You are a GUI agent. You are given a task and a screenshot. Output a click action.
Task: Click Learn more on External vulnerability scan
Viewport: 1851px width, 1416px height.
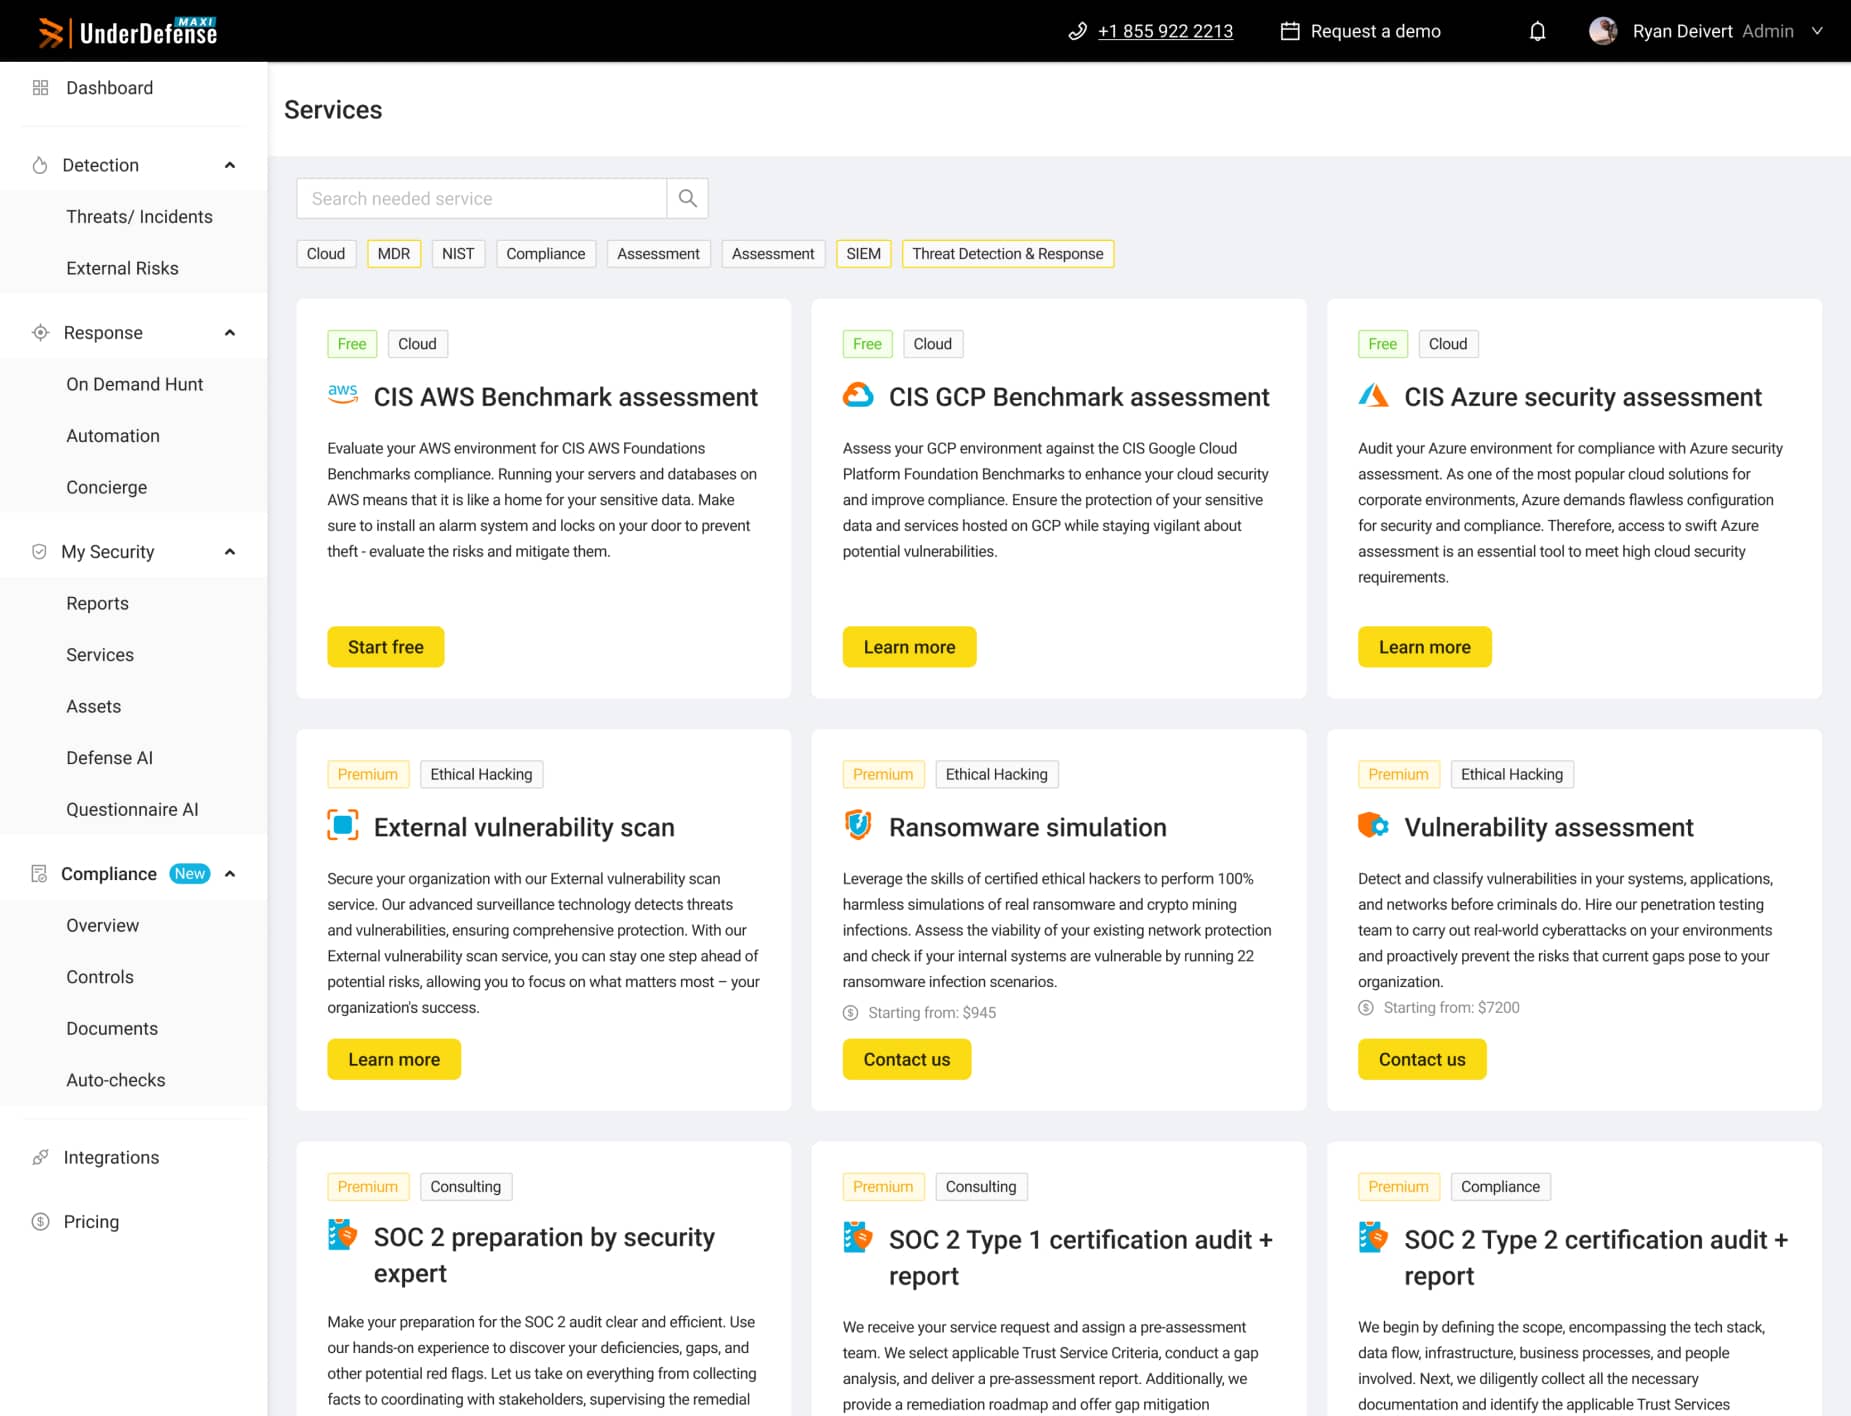(394, 1059)
